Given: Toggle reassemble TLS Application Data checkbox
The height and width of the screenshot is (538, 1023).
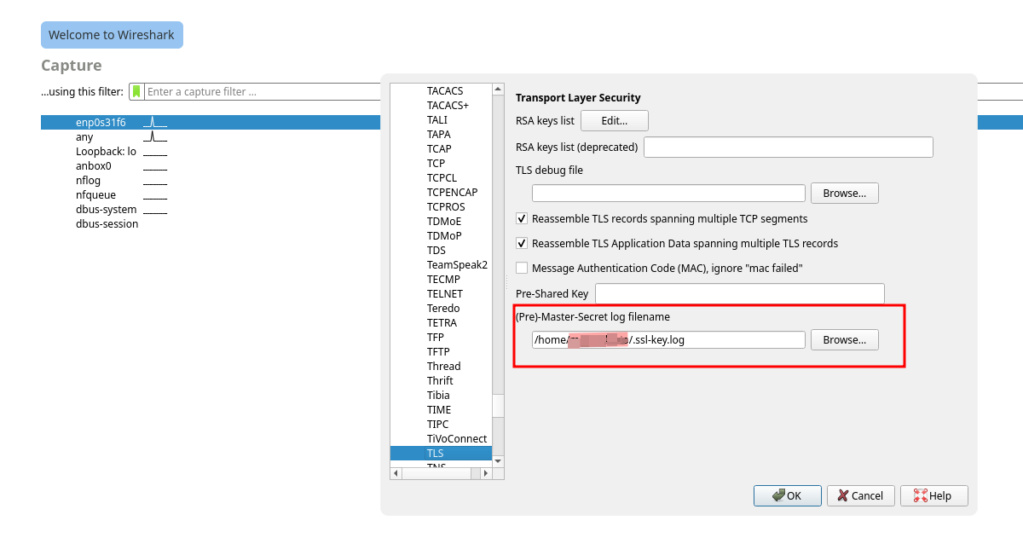Looking at the screenshot, I should (x=521, y=243).
